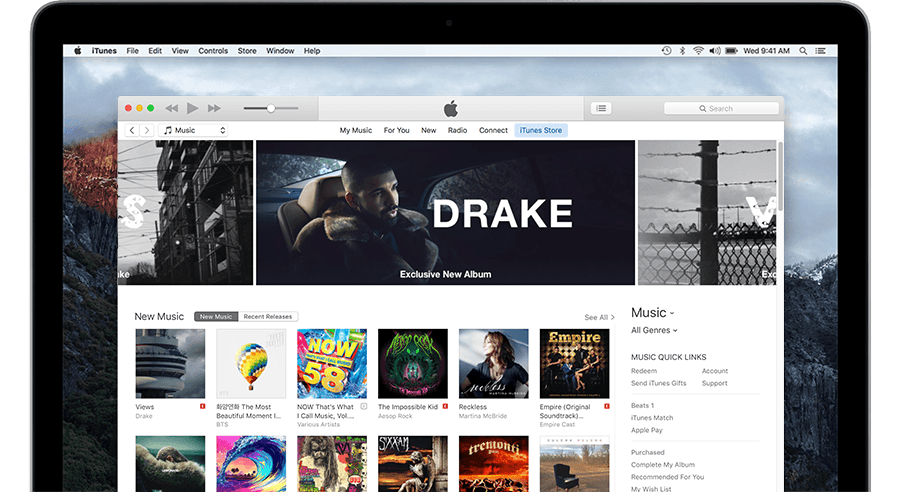The width and height of the screenshot is (900, 492).
Task: Expand the All Genres dropdown
Action: click(x=654, y=330)
